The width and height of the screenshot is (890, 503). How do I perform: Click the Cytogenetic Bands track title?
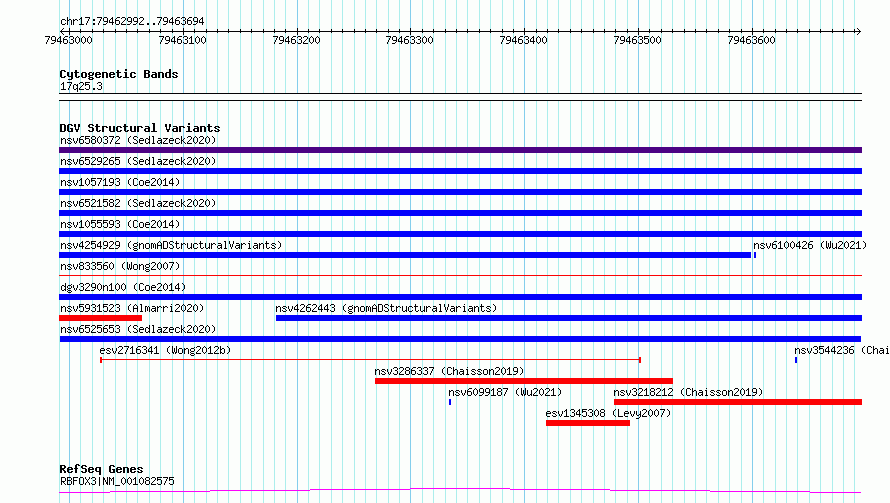119,74
